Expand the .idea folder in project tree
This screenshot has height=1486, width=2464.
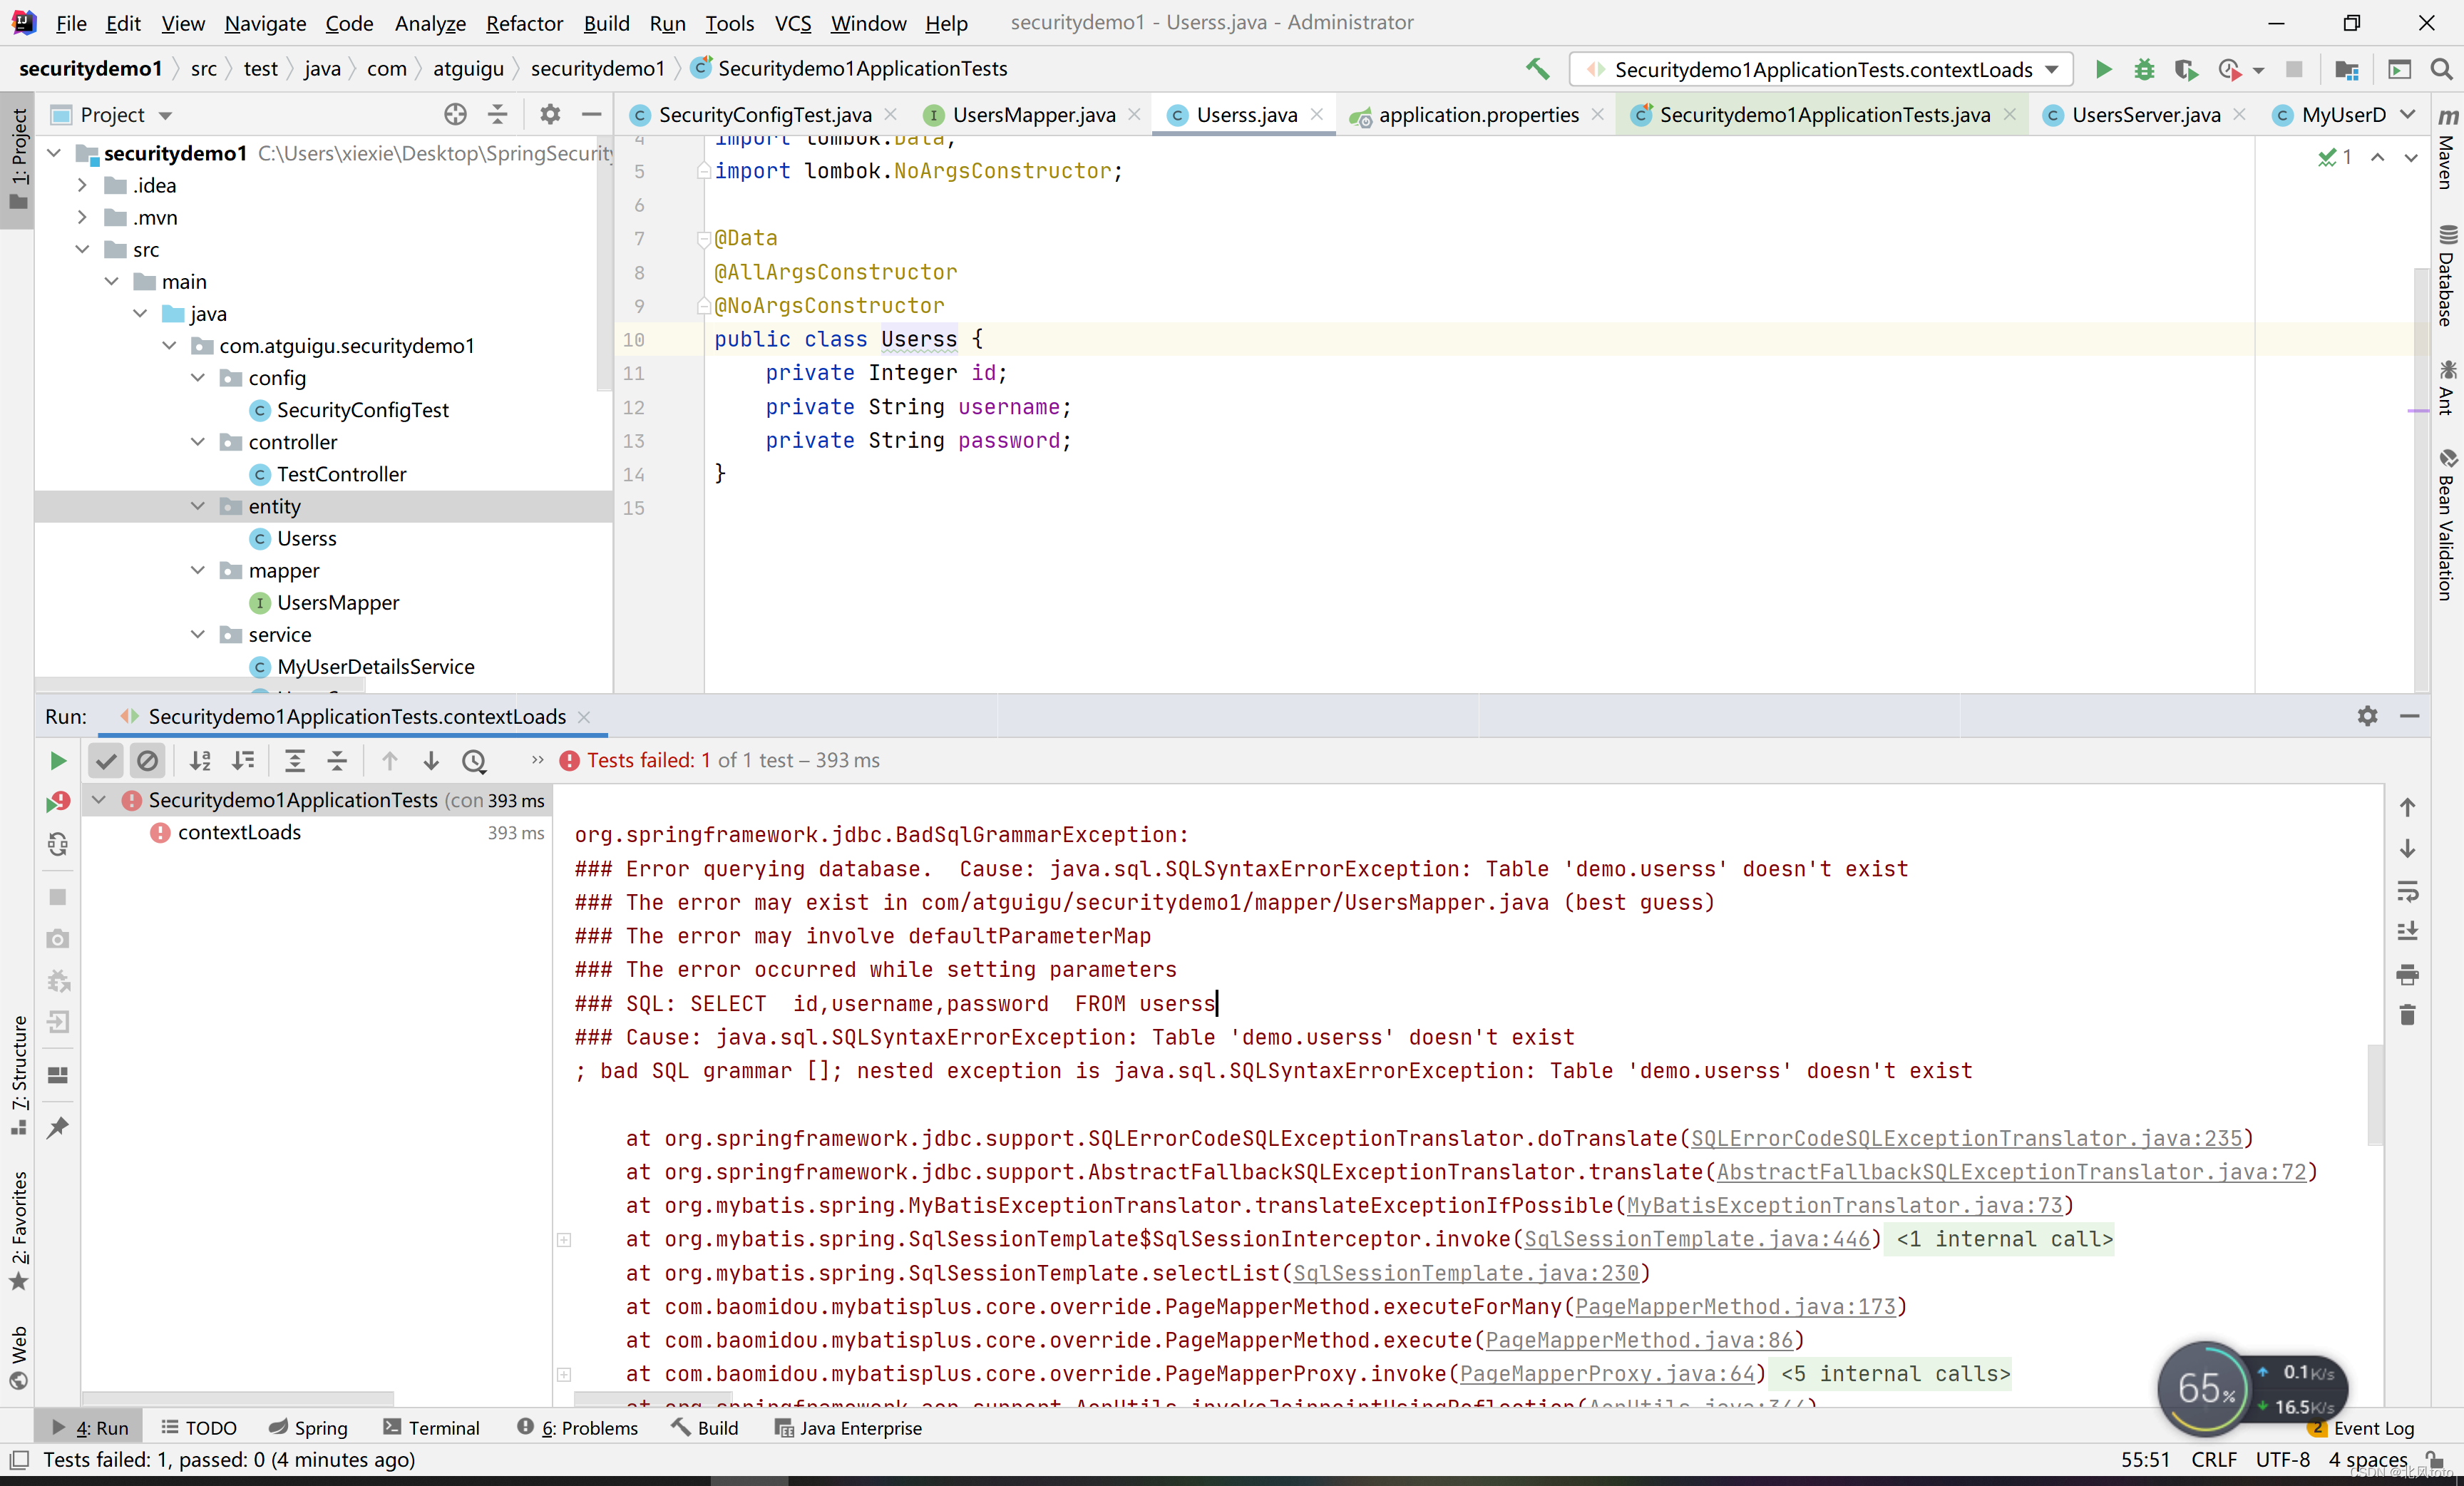point(82,185)
